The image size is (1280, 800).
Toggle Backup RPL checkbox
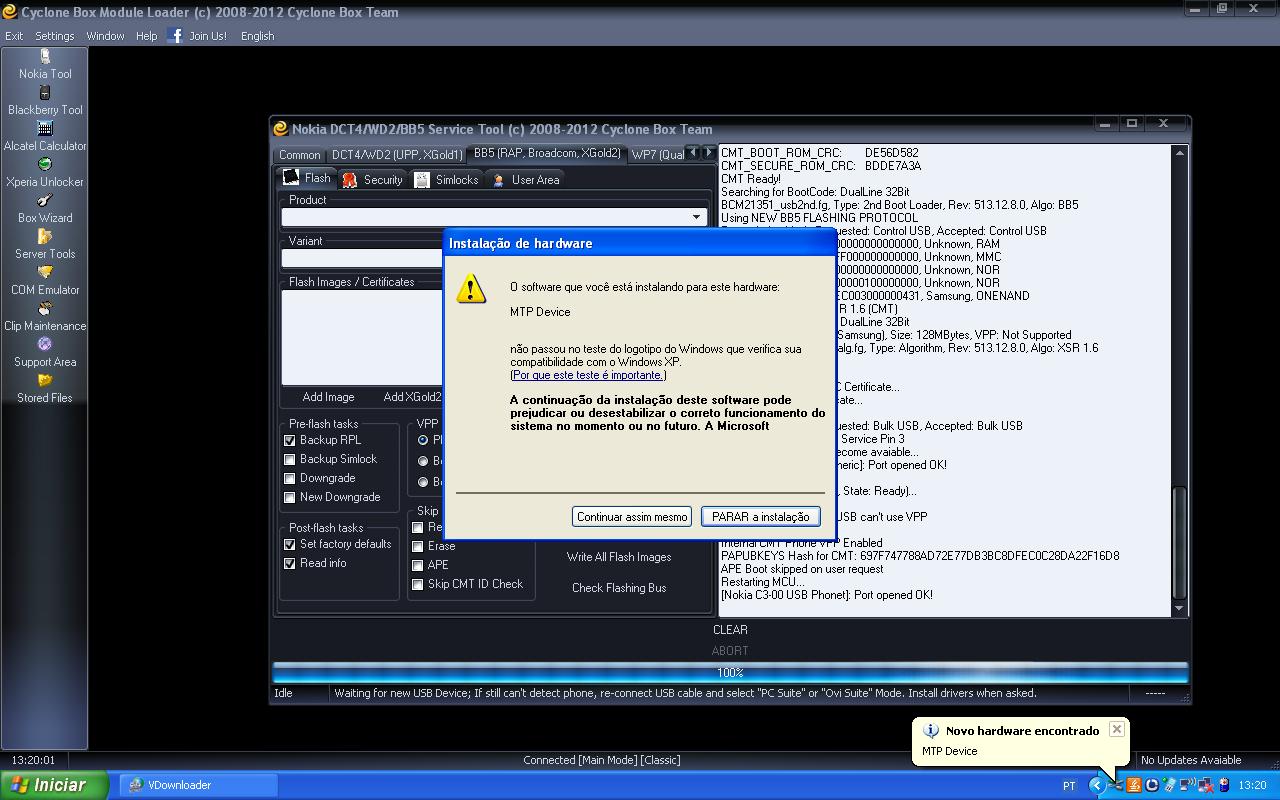290,440
